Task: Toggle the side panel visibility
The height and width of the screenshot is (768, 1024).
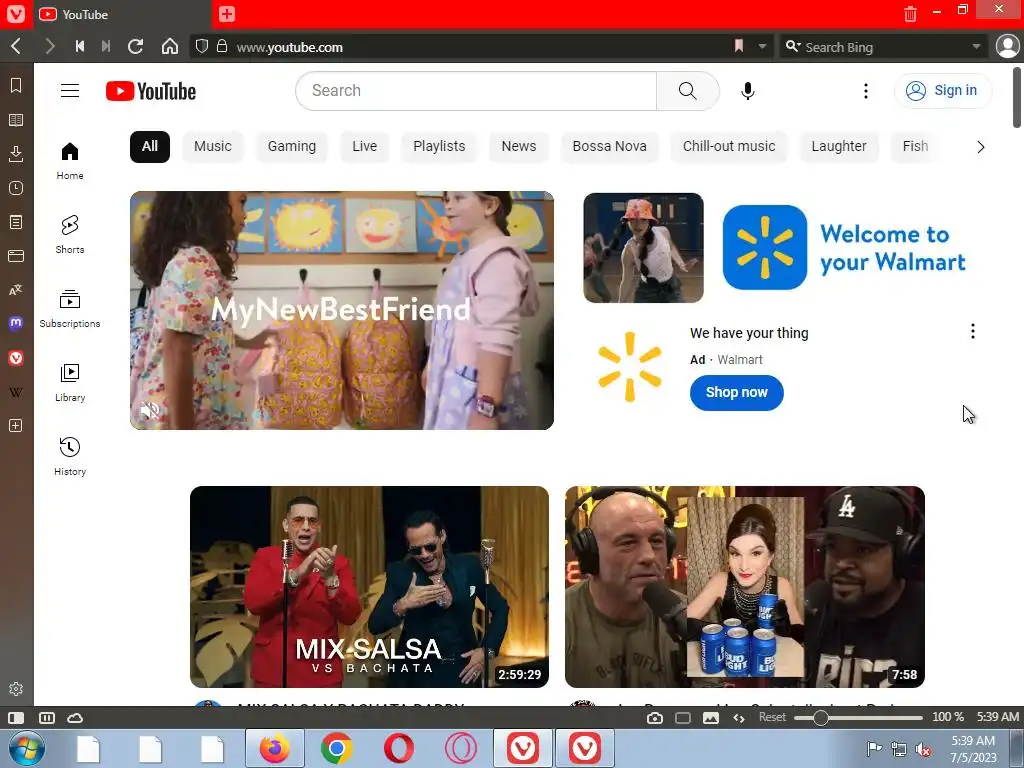Action: click(x=16, y=718)
